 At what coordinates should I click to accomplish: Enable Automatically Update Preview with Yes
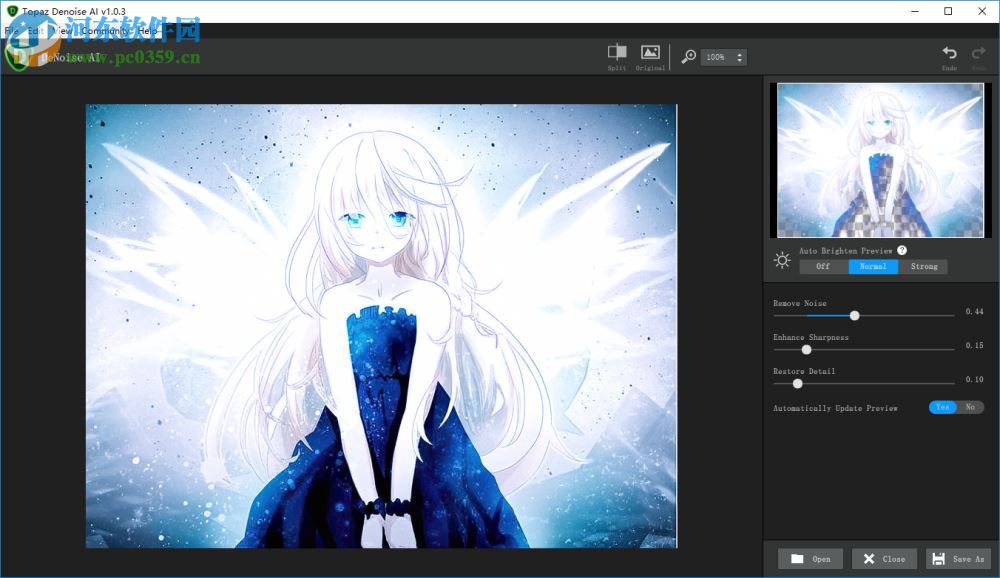[x=943, y=407]
